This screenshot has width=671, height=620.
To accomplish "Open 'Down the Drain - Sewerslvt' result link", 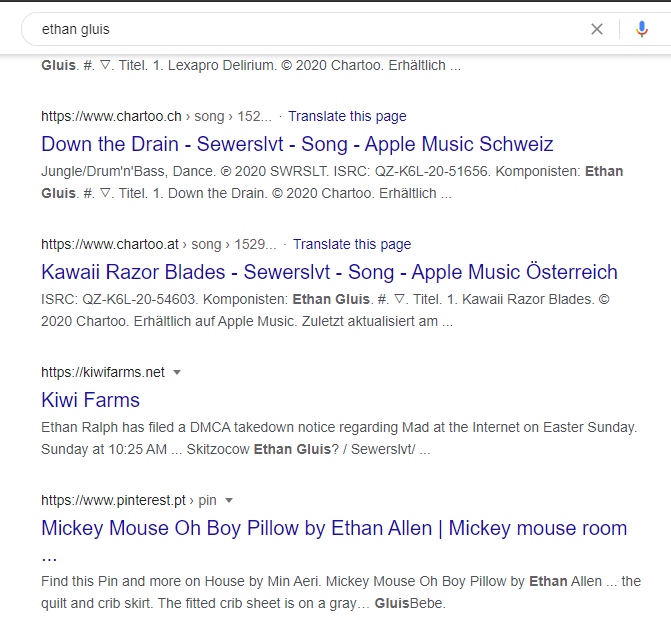I will 297,144.
